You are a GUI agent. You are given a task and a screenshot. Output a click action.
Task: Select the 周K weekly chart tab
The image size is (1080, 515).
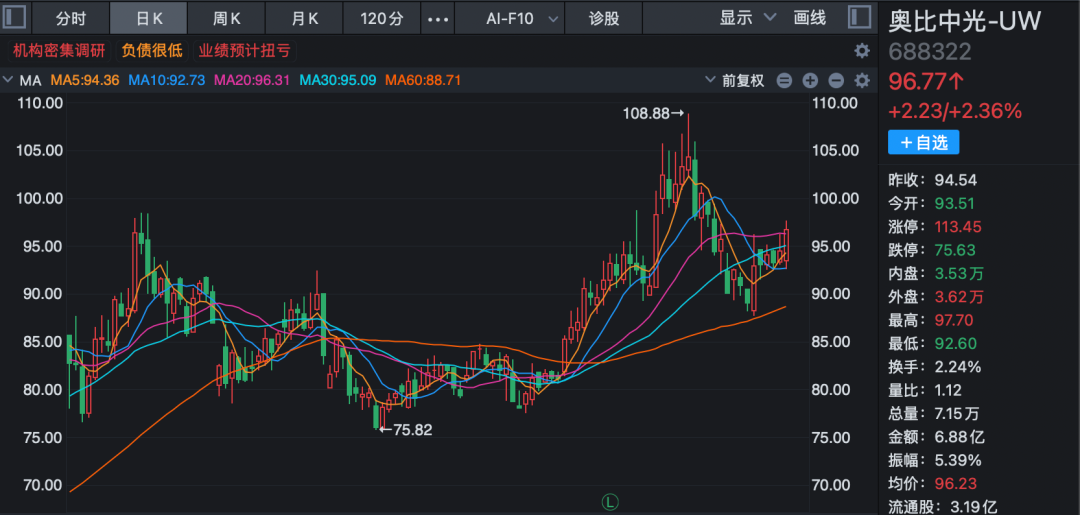click(227, 18)
